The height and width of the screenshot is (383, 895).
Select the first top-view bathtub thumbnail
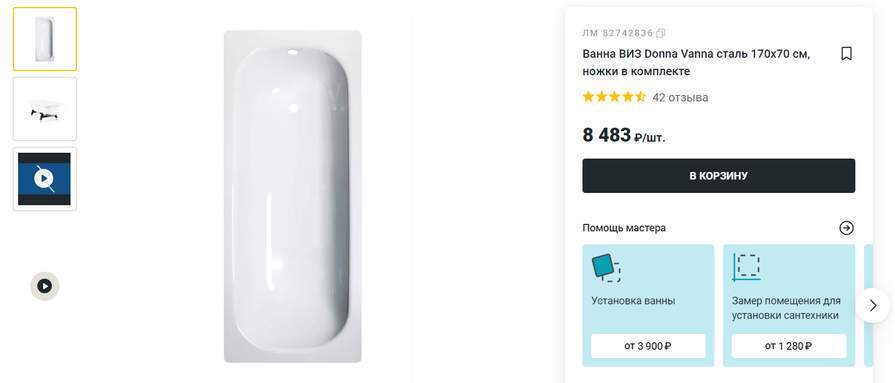45,39
